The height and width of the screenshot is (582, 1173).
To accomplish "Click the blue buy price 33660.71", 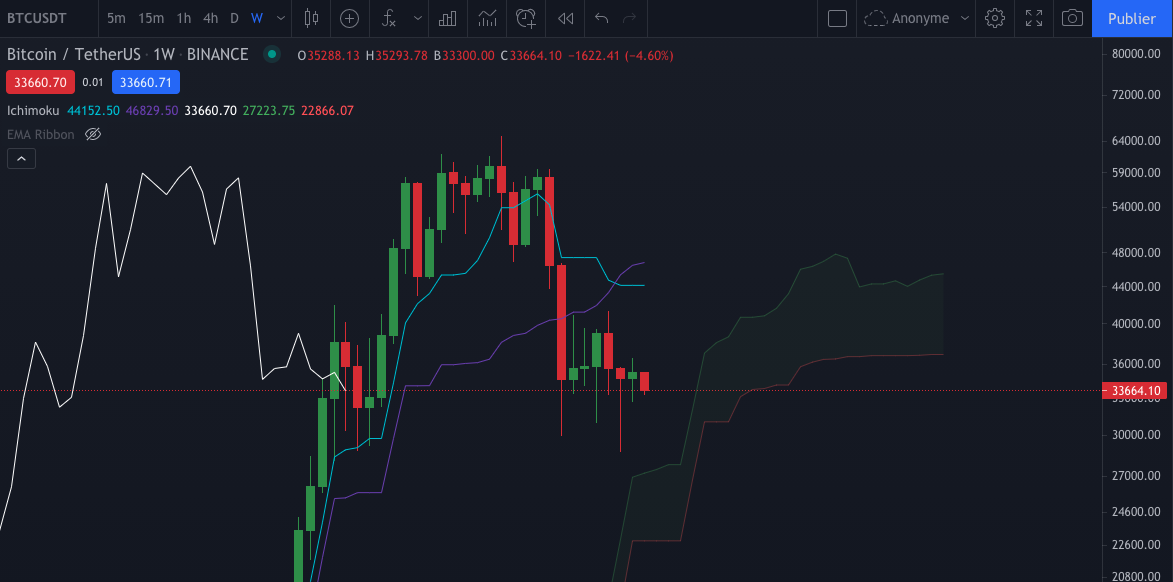I will (146, 82).
